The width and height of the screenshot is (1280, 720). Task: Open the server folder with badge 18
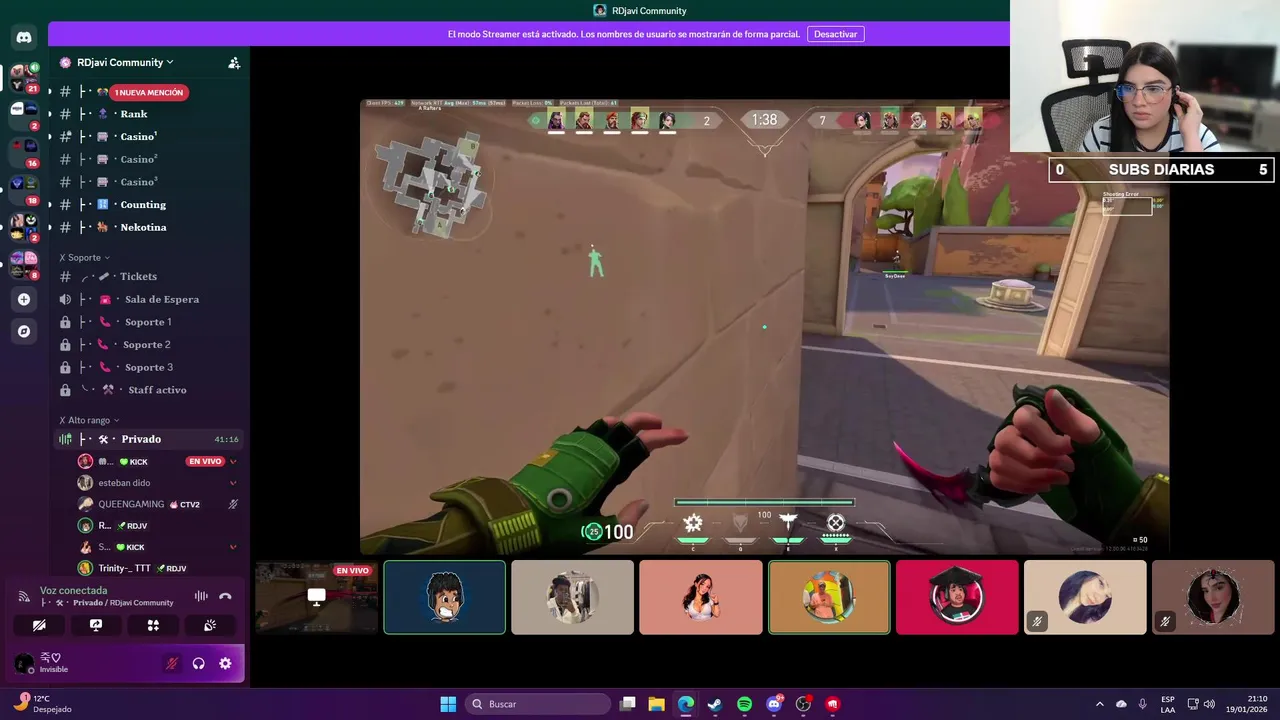tap(24, 189)
